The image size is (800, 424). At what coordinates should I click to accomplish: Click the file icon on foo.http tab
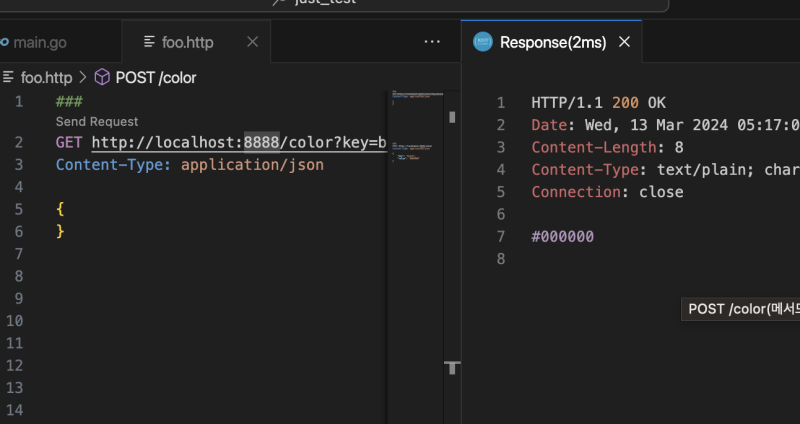point(150,42)
